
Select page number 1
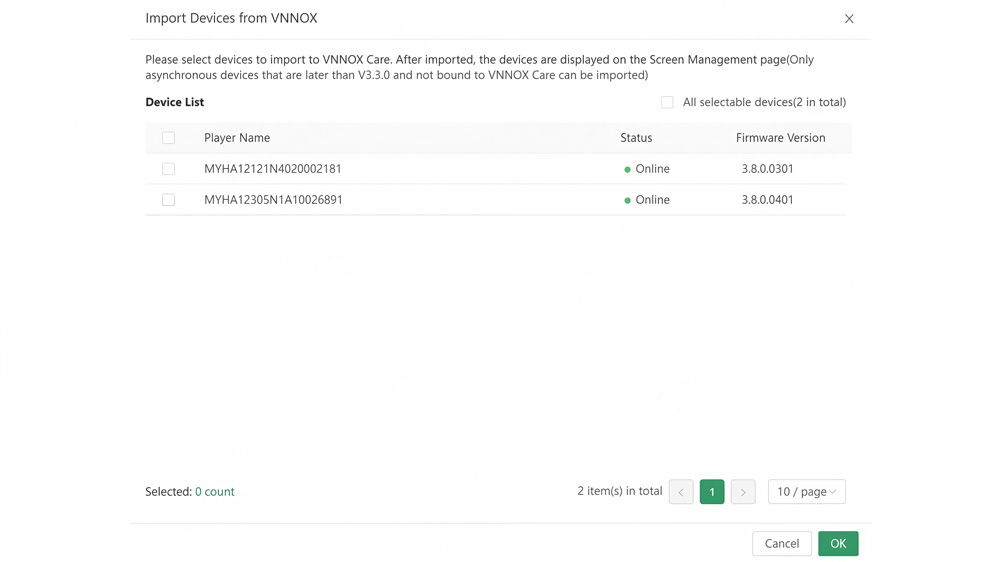(x=712, y=492)
